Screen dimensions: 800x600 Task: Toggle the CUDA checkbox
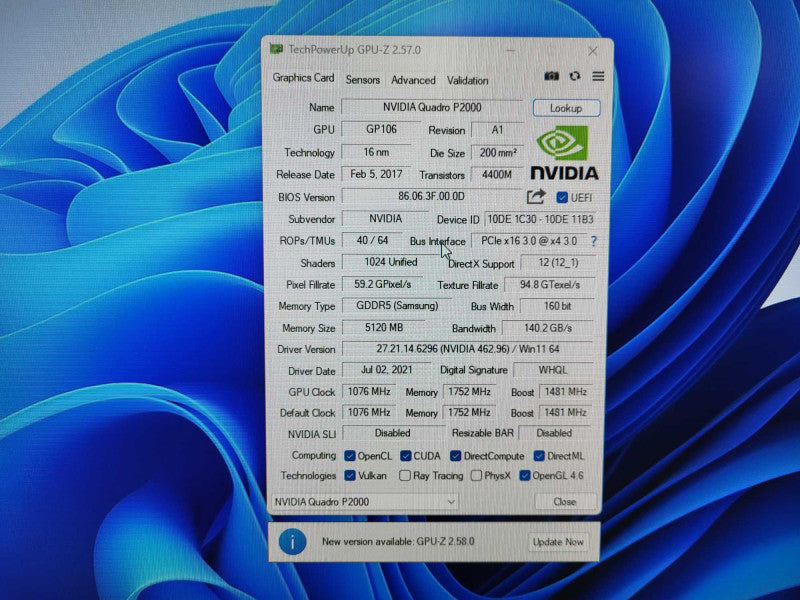coord(406,456)
